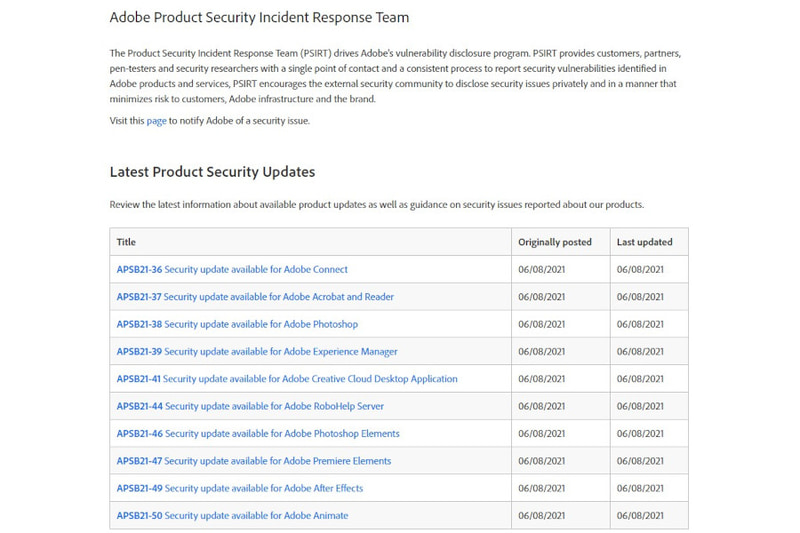
Task: Open APSB21-36 Adobe Connect security update
Action: pyautogui.click(x=232, y=269)
